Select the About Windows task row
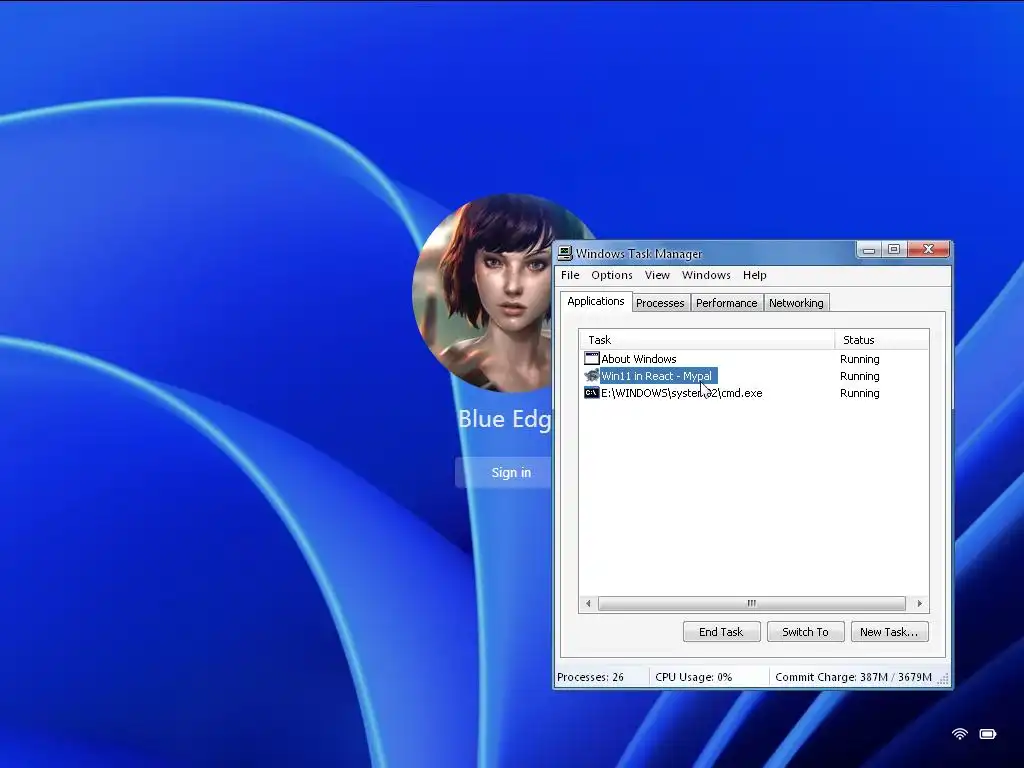This screenshot has width=1024, height=768. (x=753, y=359)
